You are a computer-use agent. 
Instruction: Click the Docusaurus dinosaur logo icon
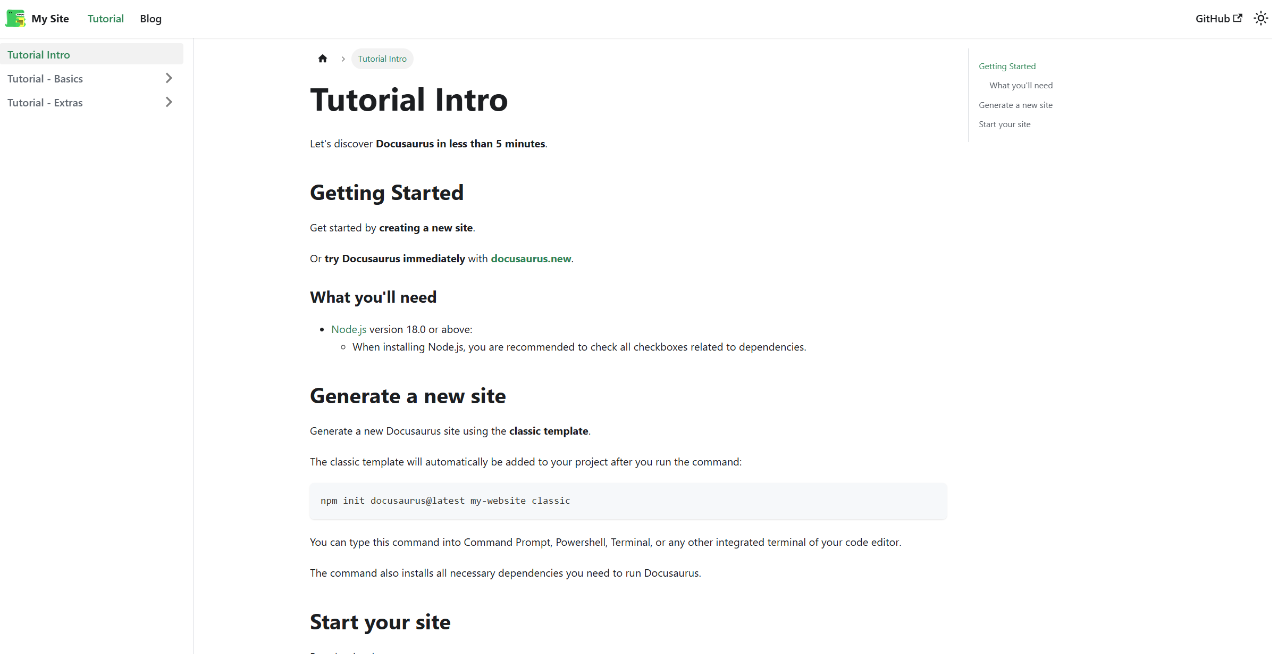(16, 18)
